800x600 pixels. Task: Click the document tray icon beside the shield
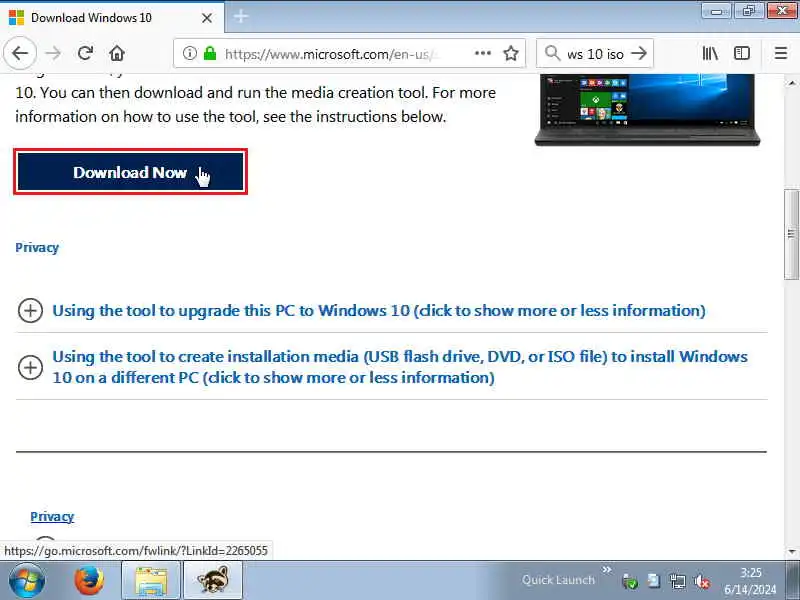coord(654,581)
